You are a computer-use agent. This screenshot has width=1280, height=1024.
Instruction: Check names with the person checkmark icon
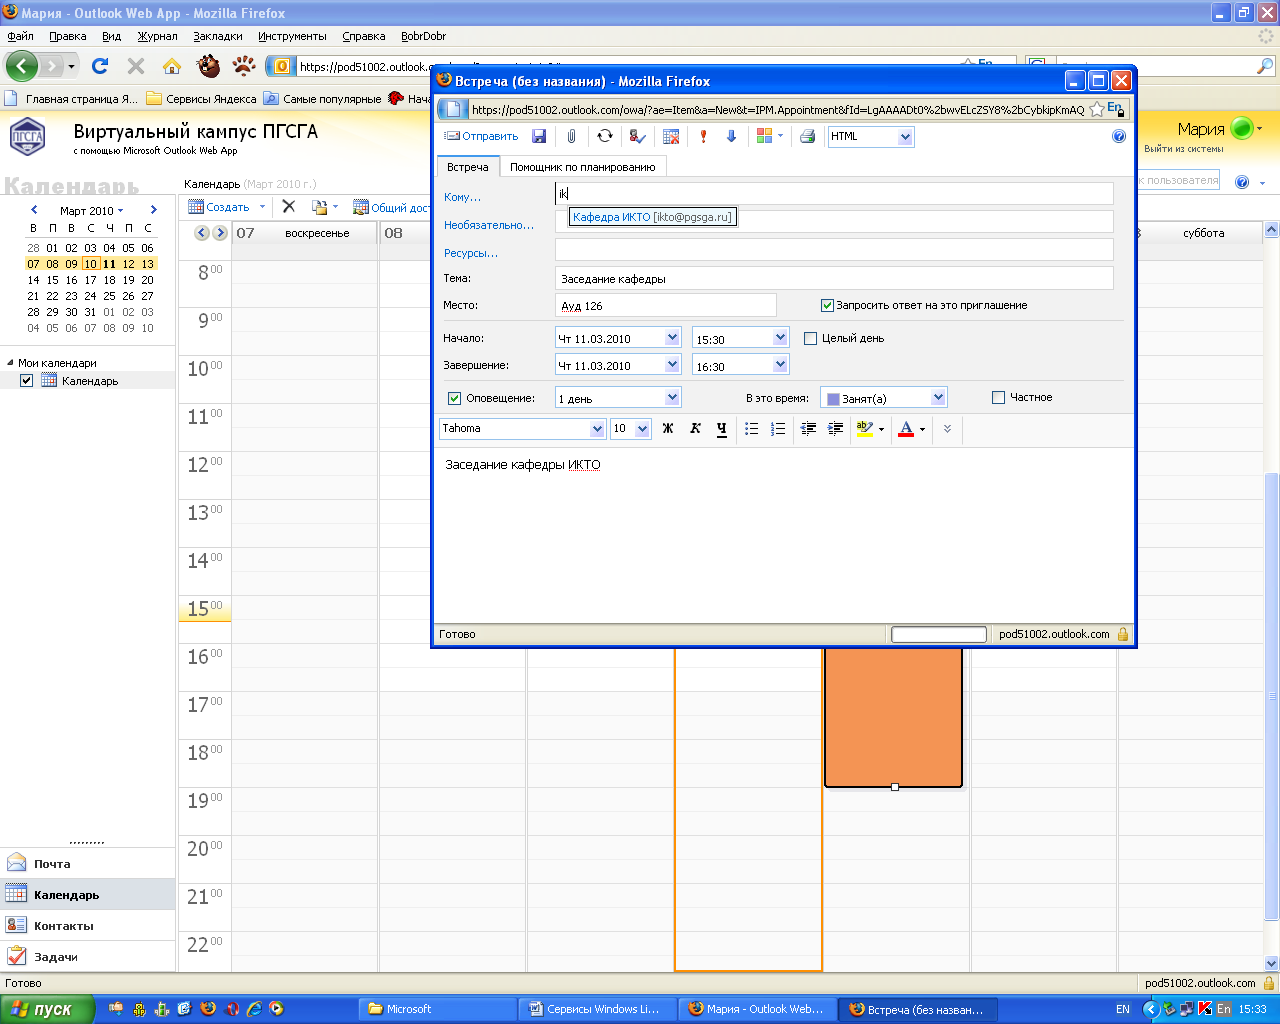pyautogui.click(x=637, y=136)
